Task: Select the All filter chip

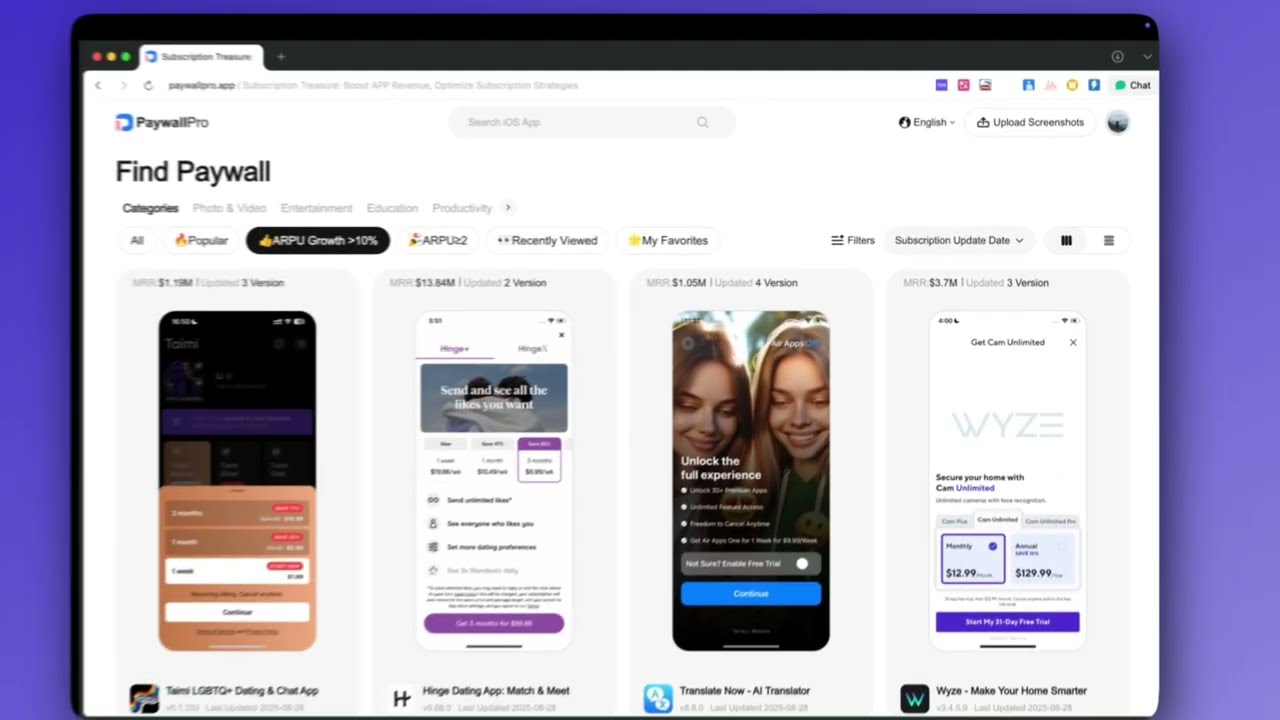Action: pyautogui.click(x=137, y=240)
